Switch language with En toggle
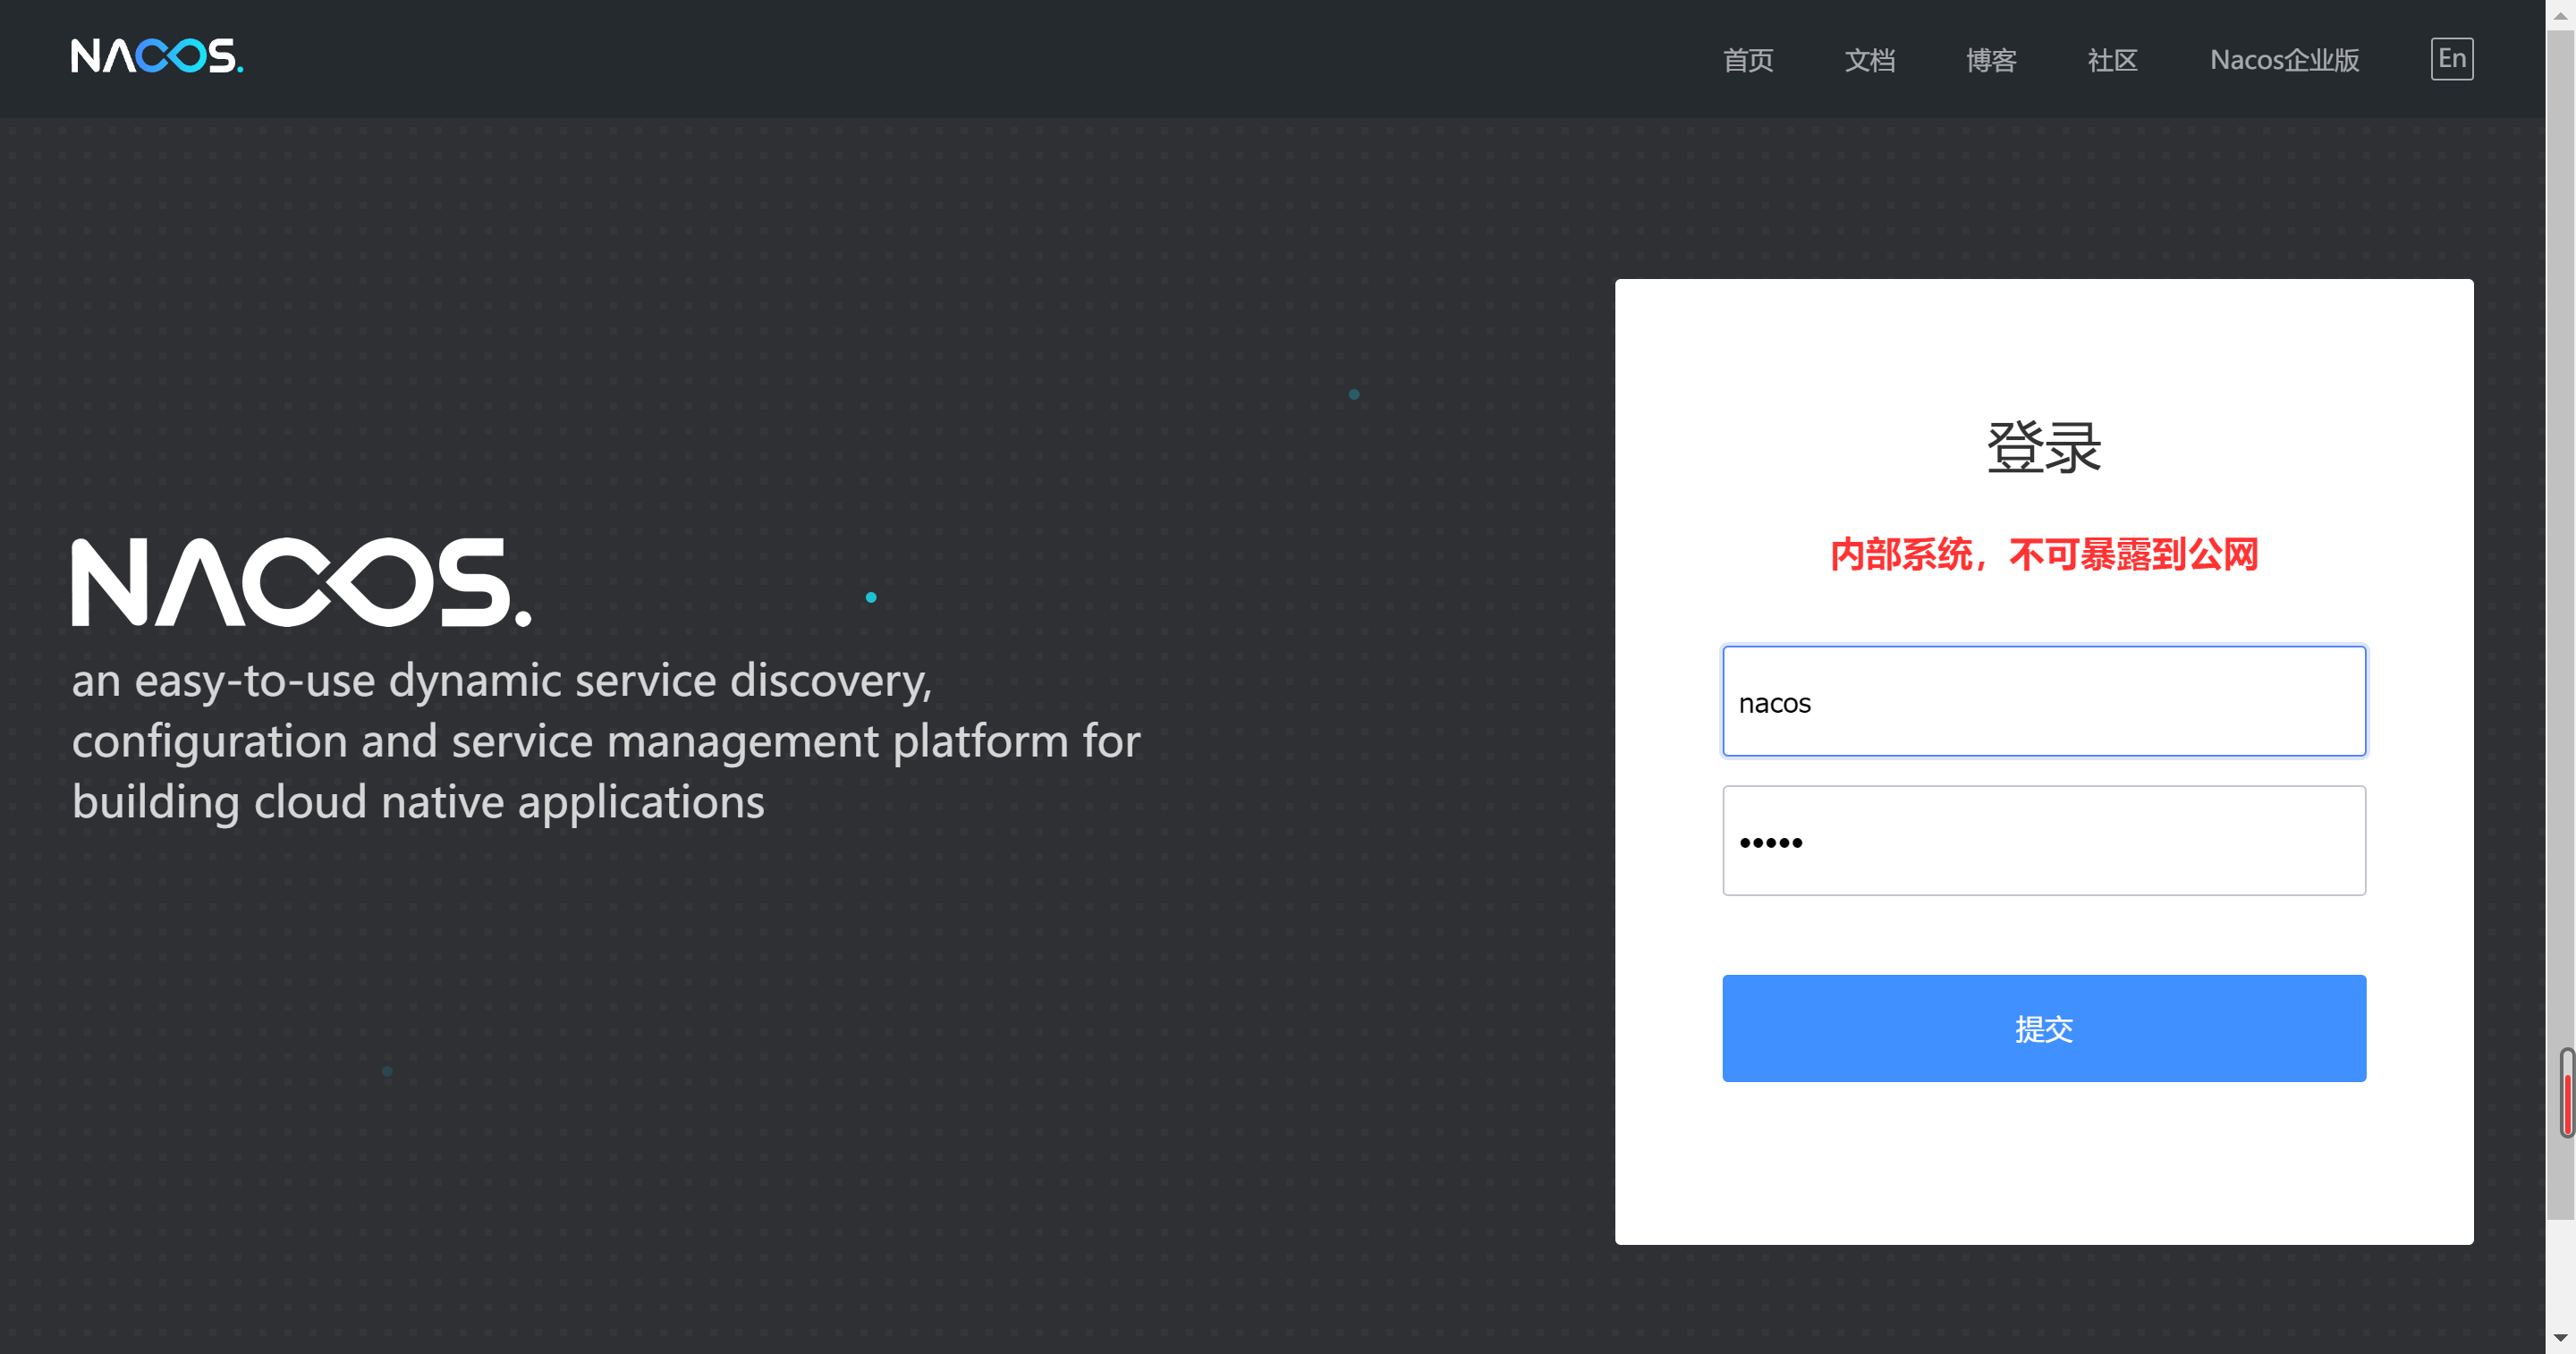The height and width of the screenshot is (1354, 2576). [2451, 59]
